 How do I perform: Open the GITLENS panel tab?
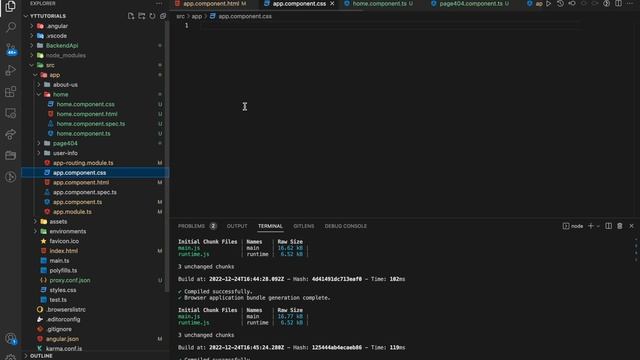pos(304,226)
